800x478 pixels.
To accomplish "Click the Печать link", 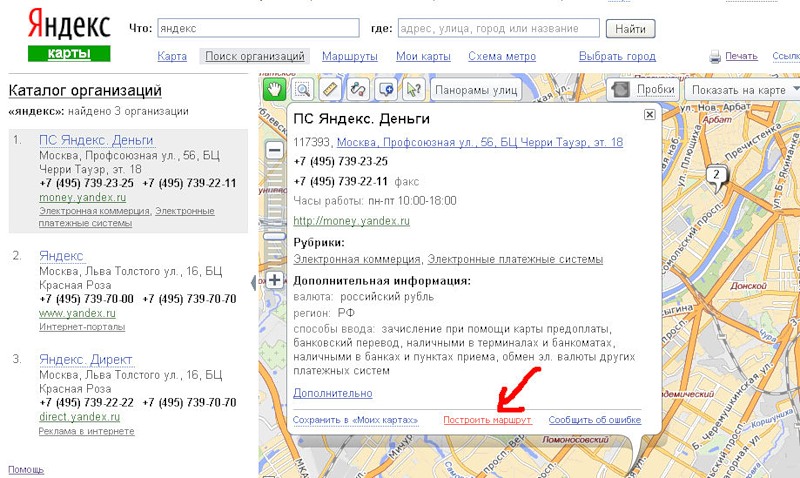I will [741, 56].
